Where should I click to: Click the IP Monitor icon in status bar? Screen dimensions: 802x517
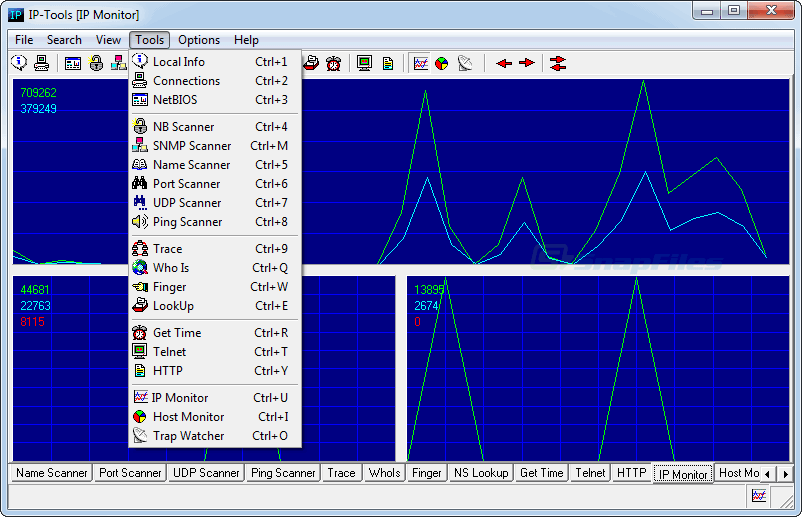759,496
